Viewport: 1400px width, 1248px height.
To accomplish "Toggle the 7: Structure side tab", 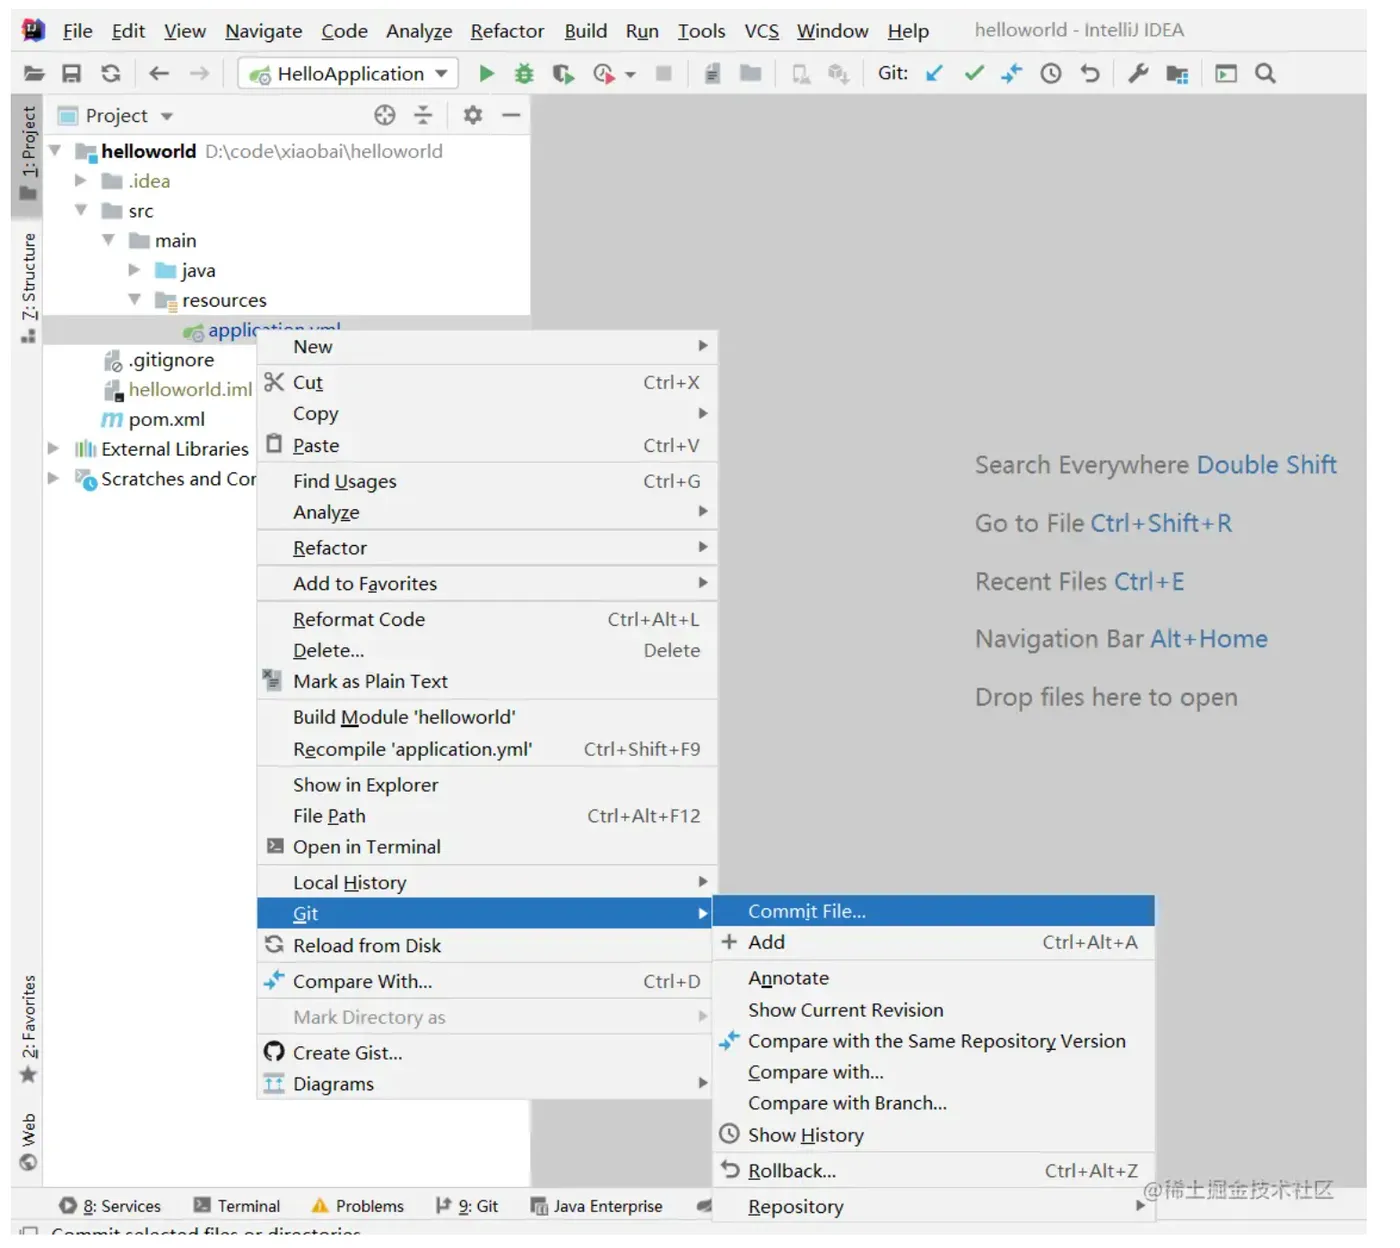I will 28,288.
